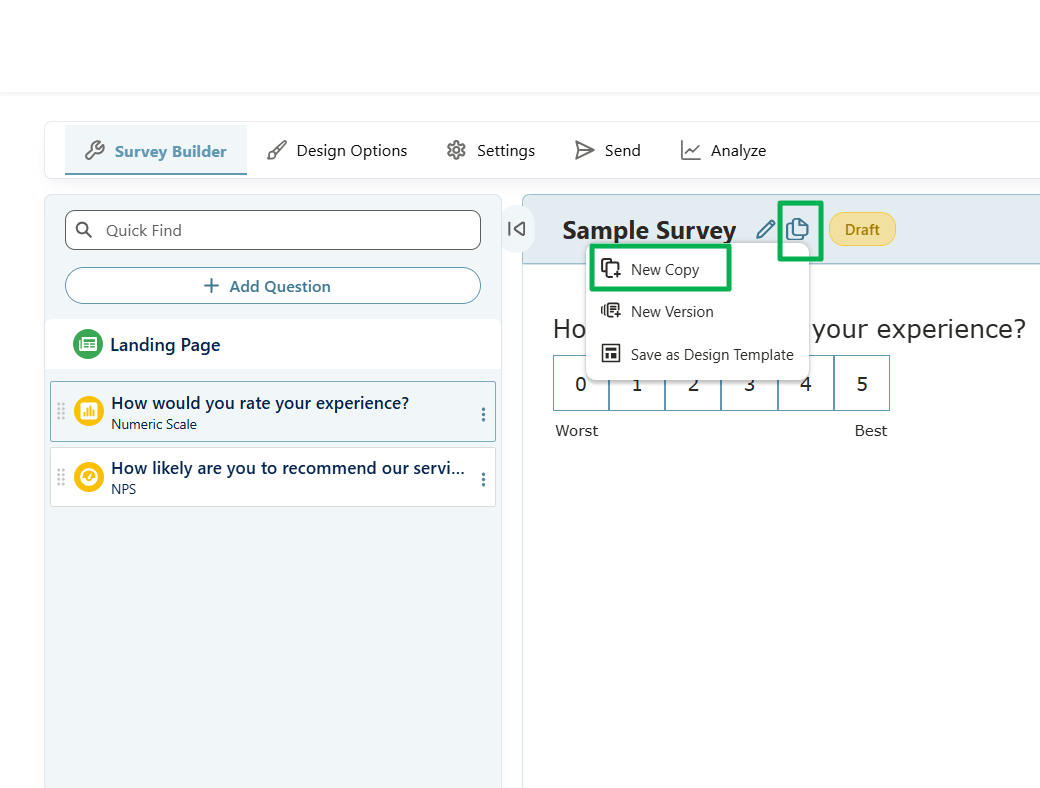Click the Sample Survey title

point(649,230)
